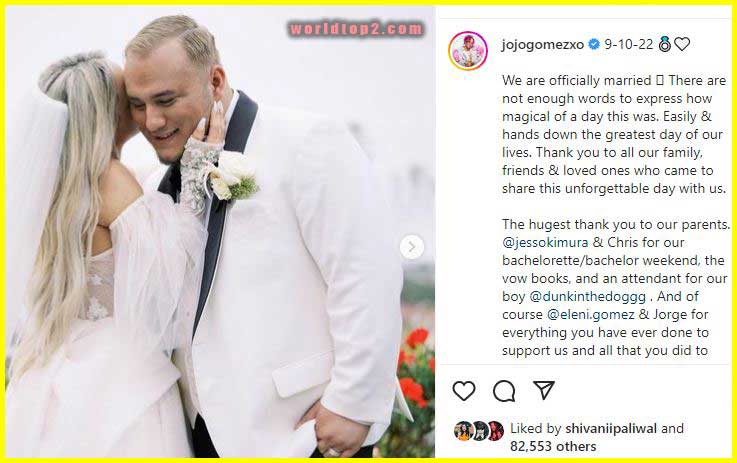Click the 9-10-22 date text
The image size is (737, 463).
628,44
